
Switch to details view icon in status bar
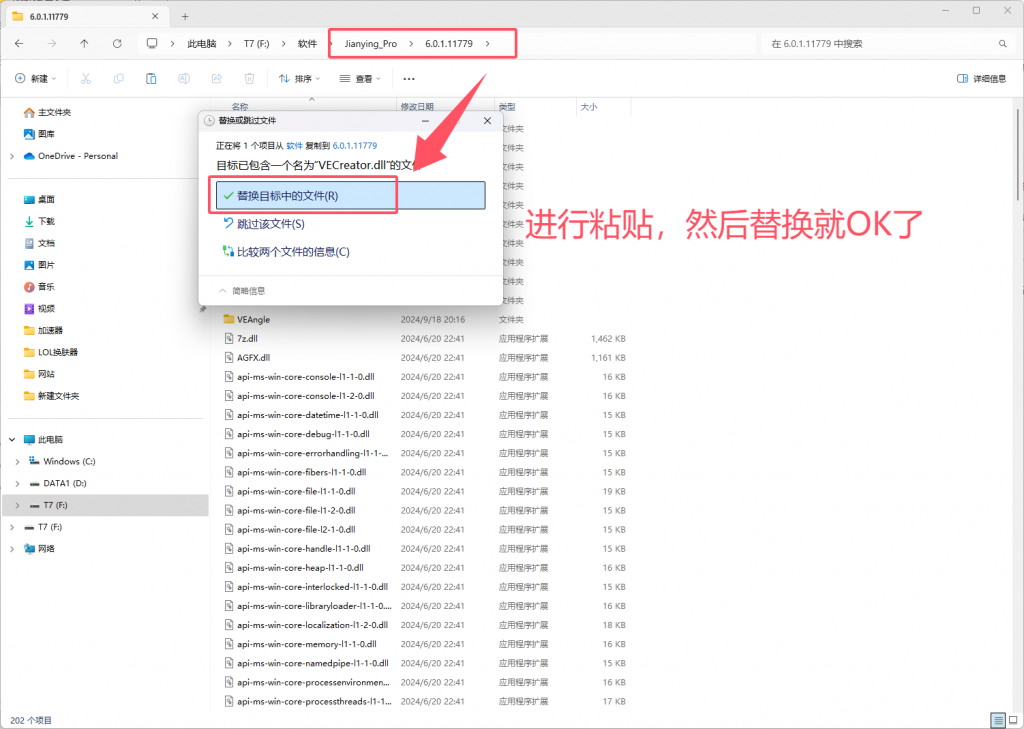(x=997, y=720)
